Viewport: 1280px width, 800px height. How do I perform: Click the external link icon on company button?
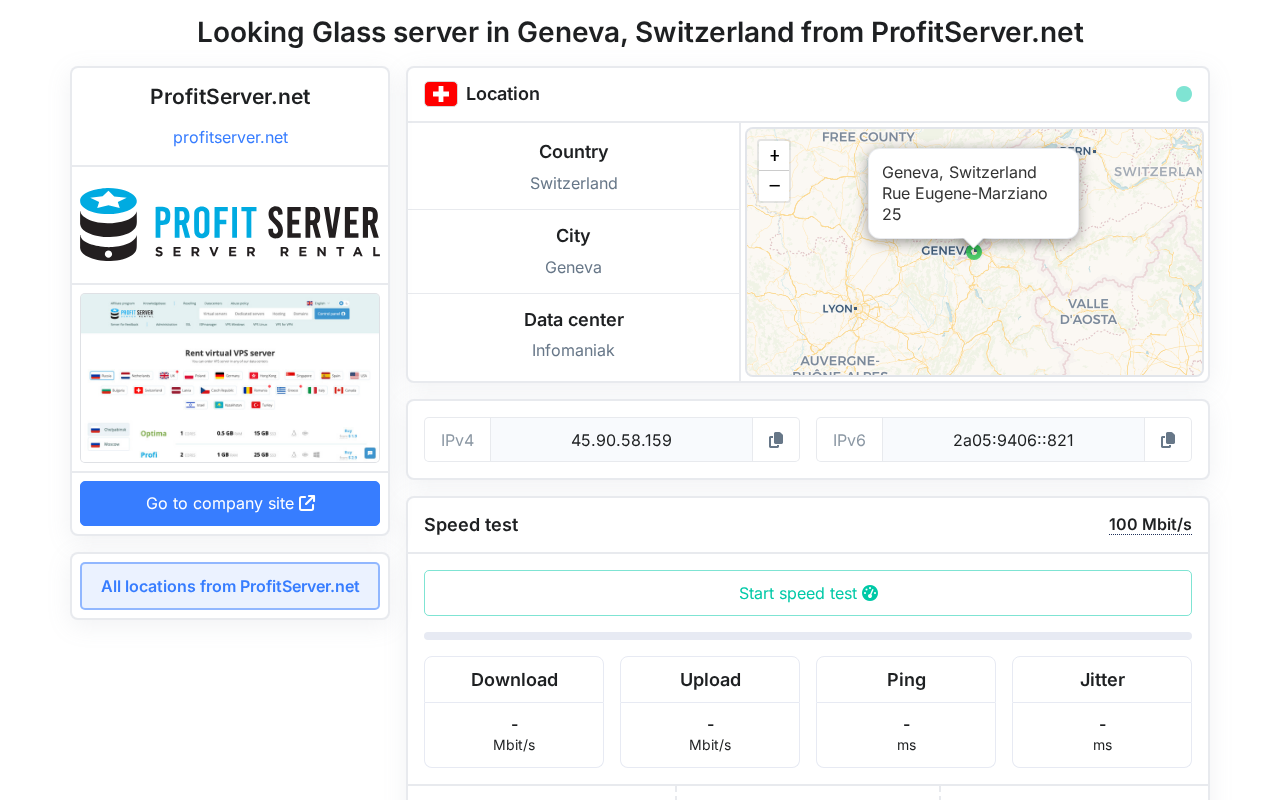point(307,503)
